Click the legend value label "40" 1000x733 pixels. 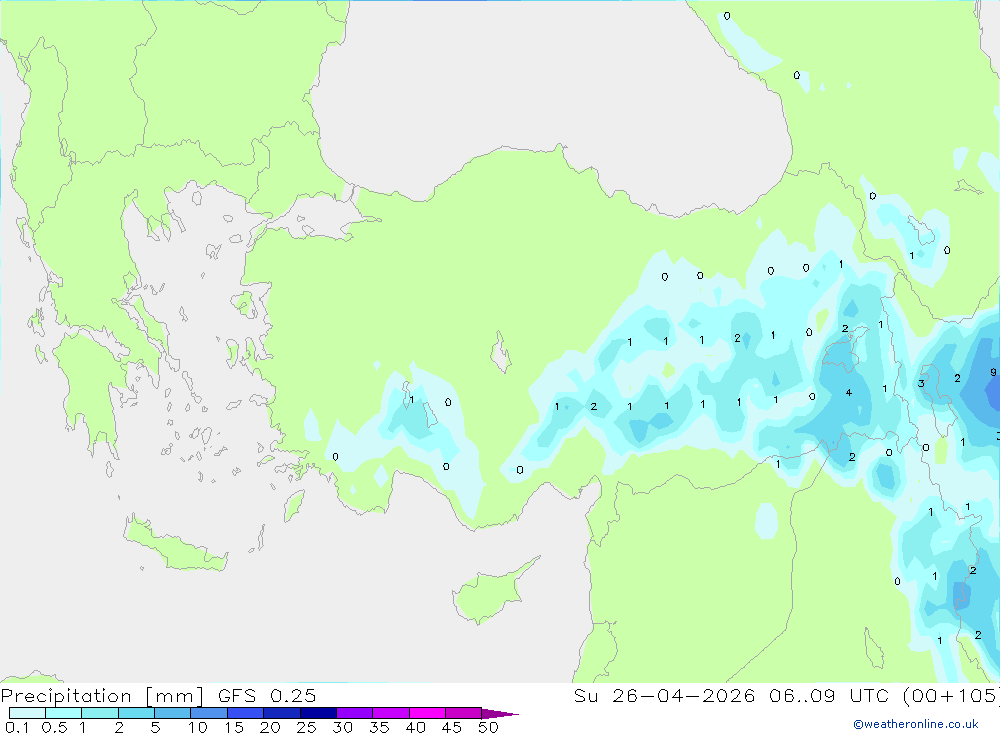pos(415,727)
